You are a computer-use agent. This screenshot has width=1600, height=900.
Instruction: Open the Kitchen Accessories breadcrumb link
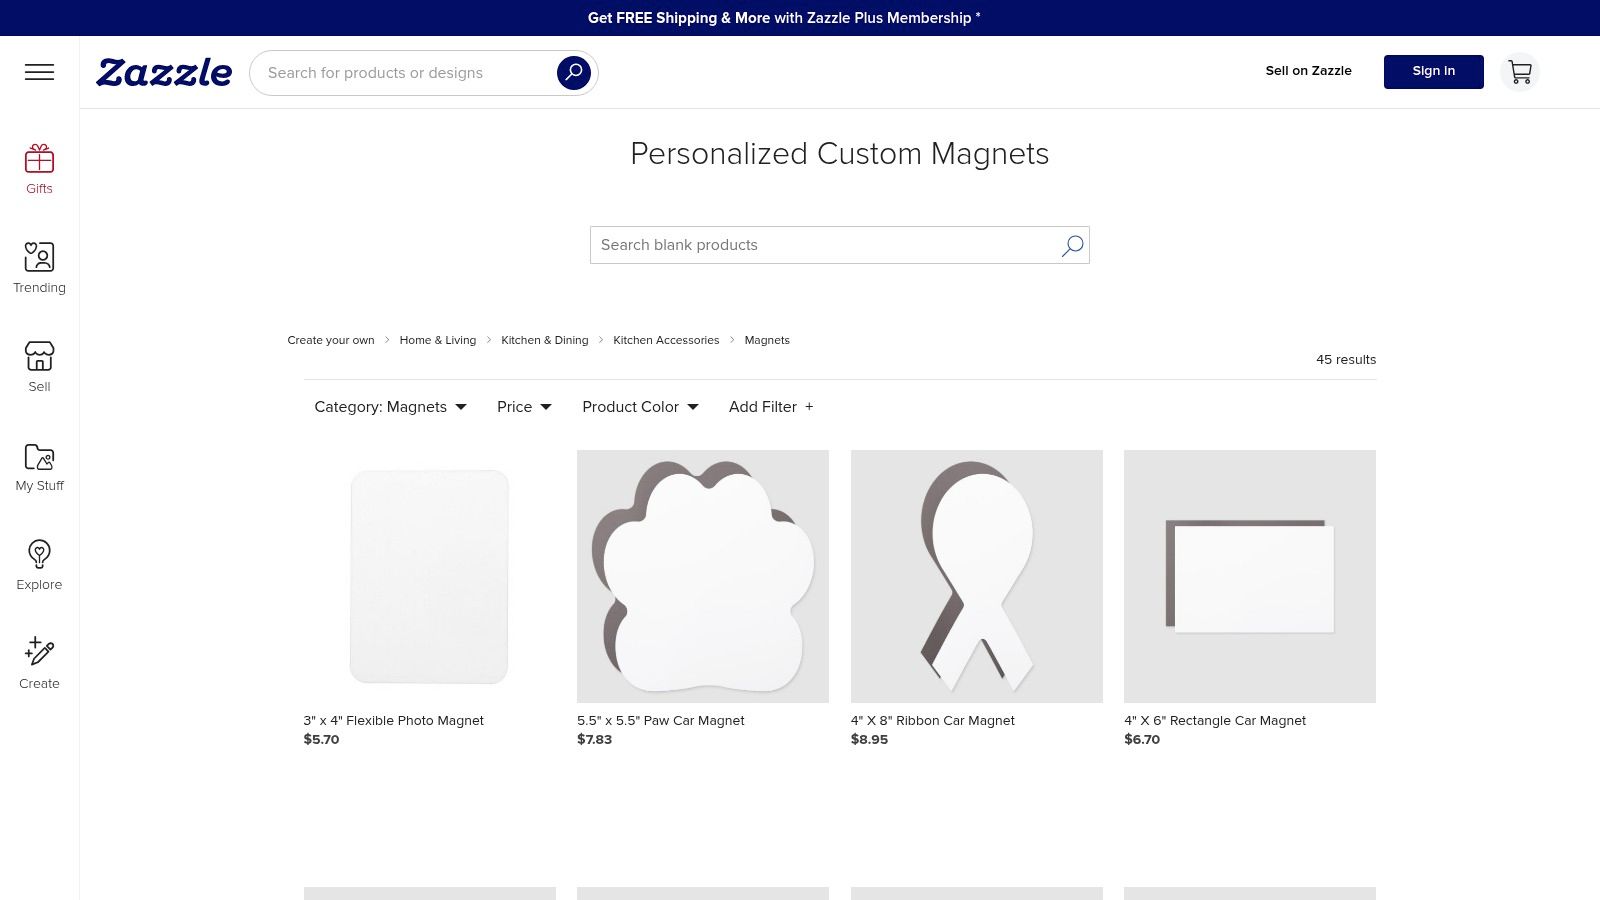[x=665, y=340]
